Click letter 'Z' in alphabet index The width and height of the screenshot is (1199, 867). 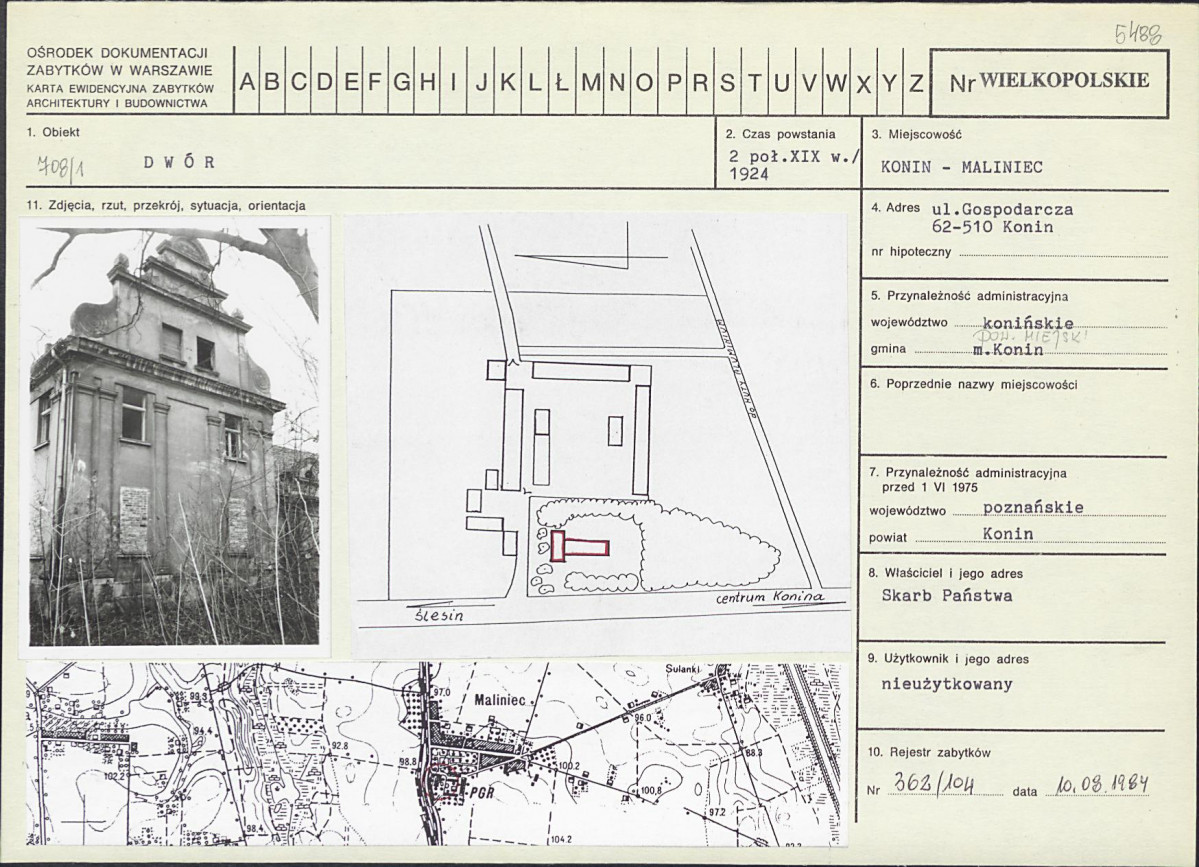point(915,83)
